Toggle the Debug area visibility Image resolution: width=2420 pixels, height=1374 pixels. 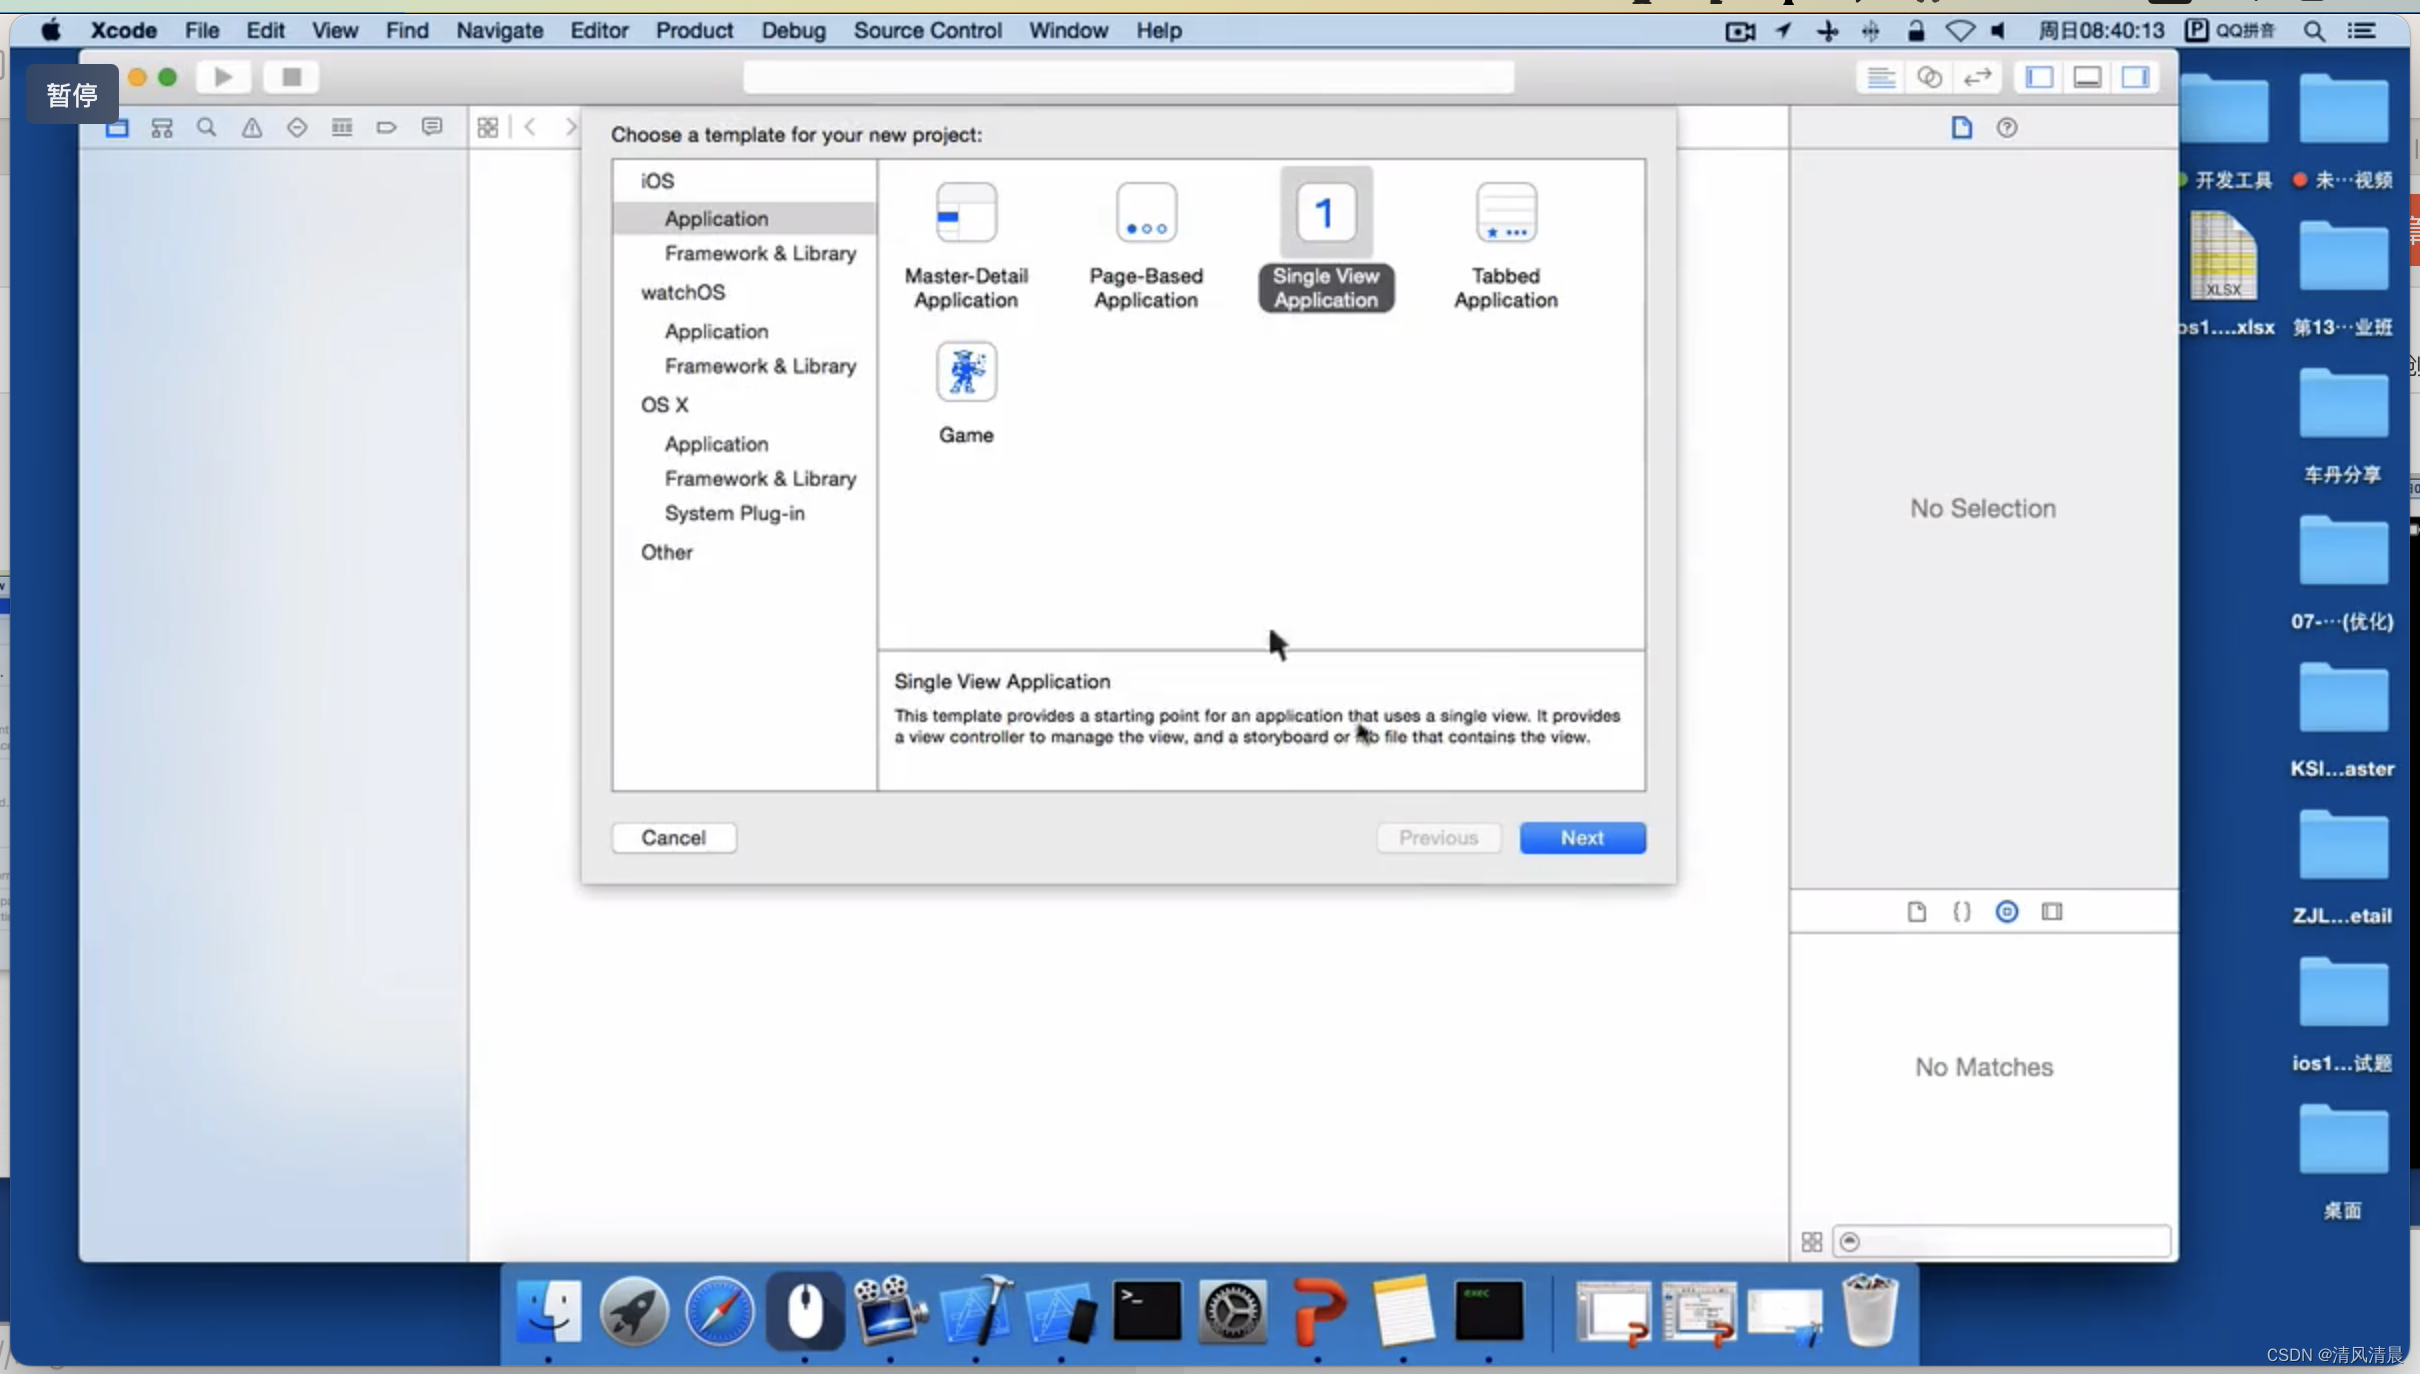[2087, 77]
